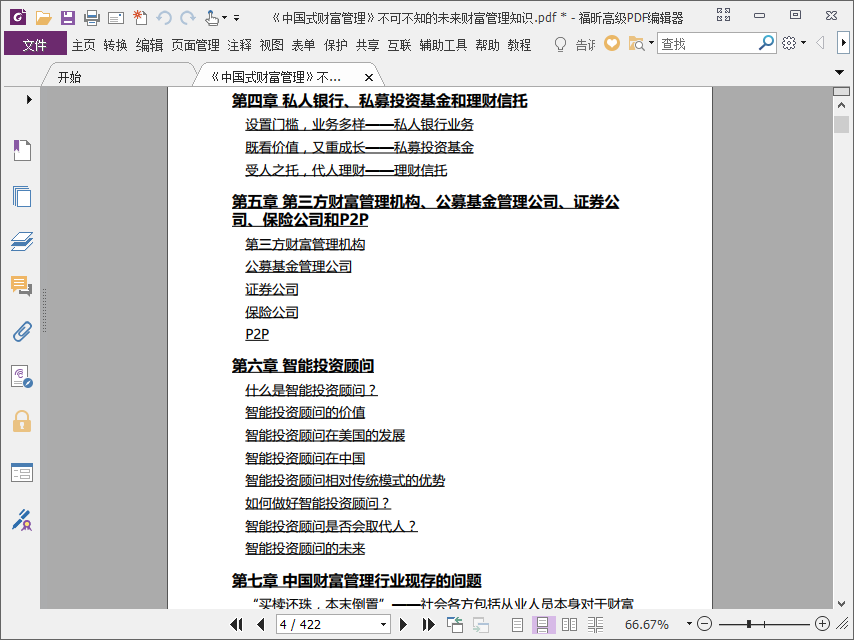Click the vertical scrollbar thumb
The width and height of the screenshot is (854, 640).
coord(841,124)
